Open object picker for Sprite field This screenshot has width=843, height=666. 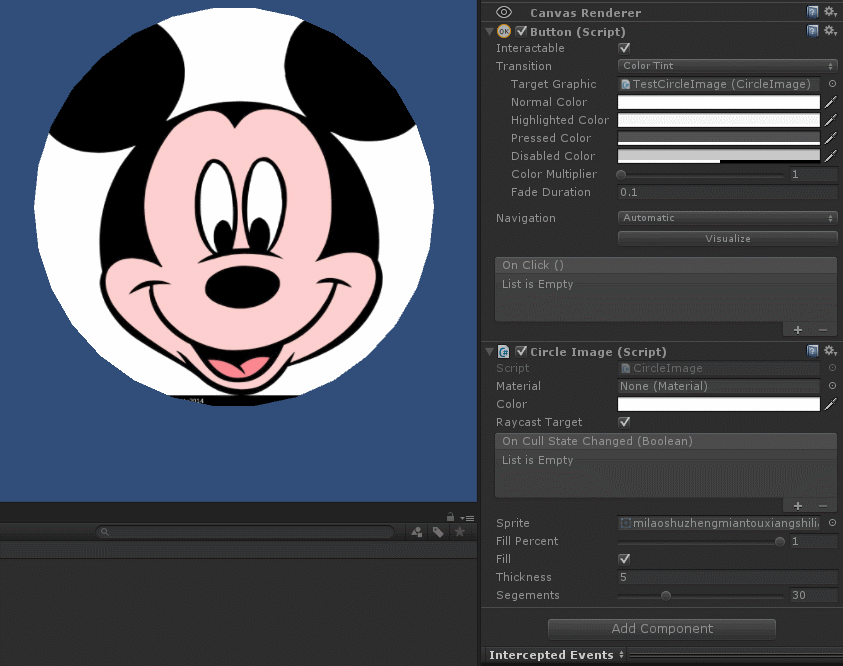(832, 522)
